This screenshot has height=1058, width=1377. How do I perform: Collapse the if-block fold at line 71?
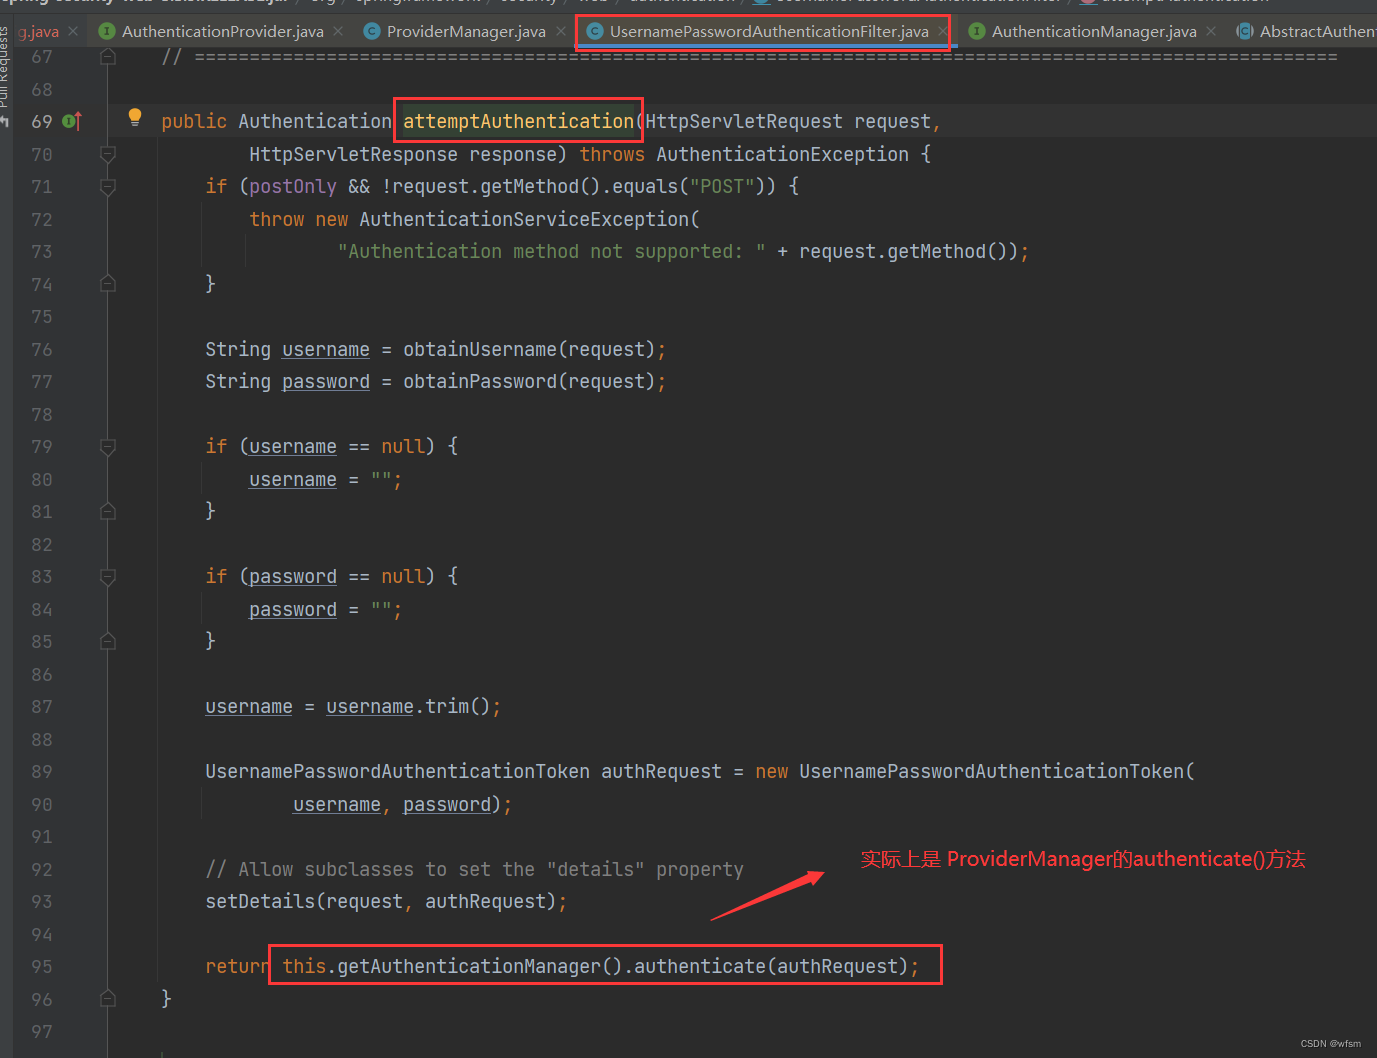(108, 187)
